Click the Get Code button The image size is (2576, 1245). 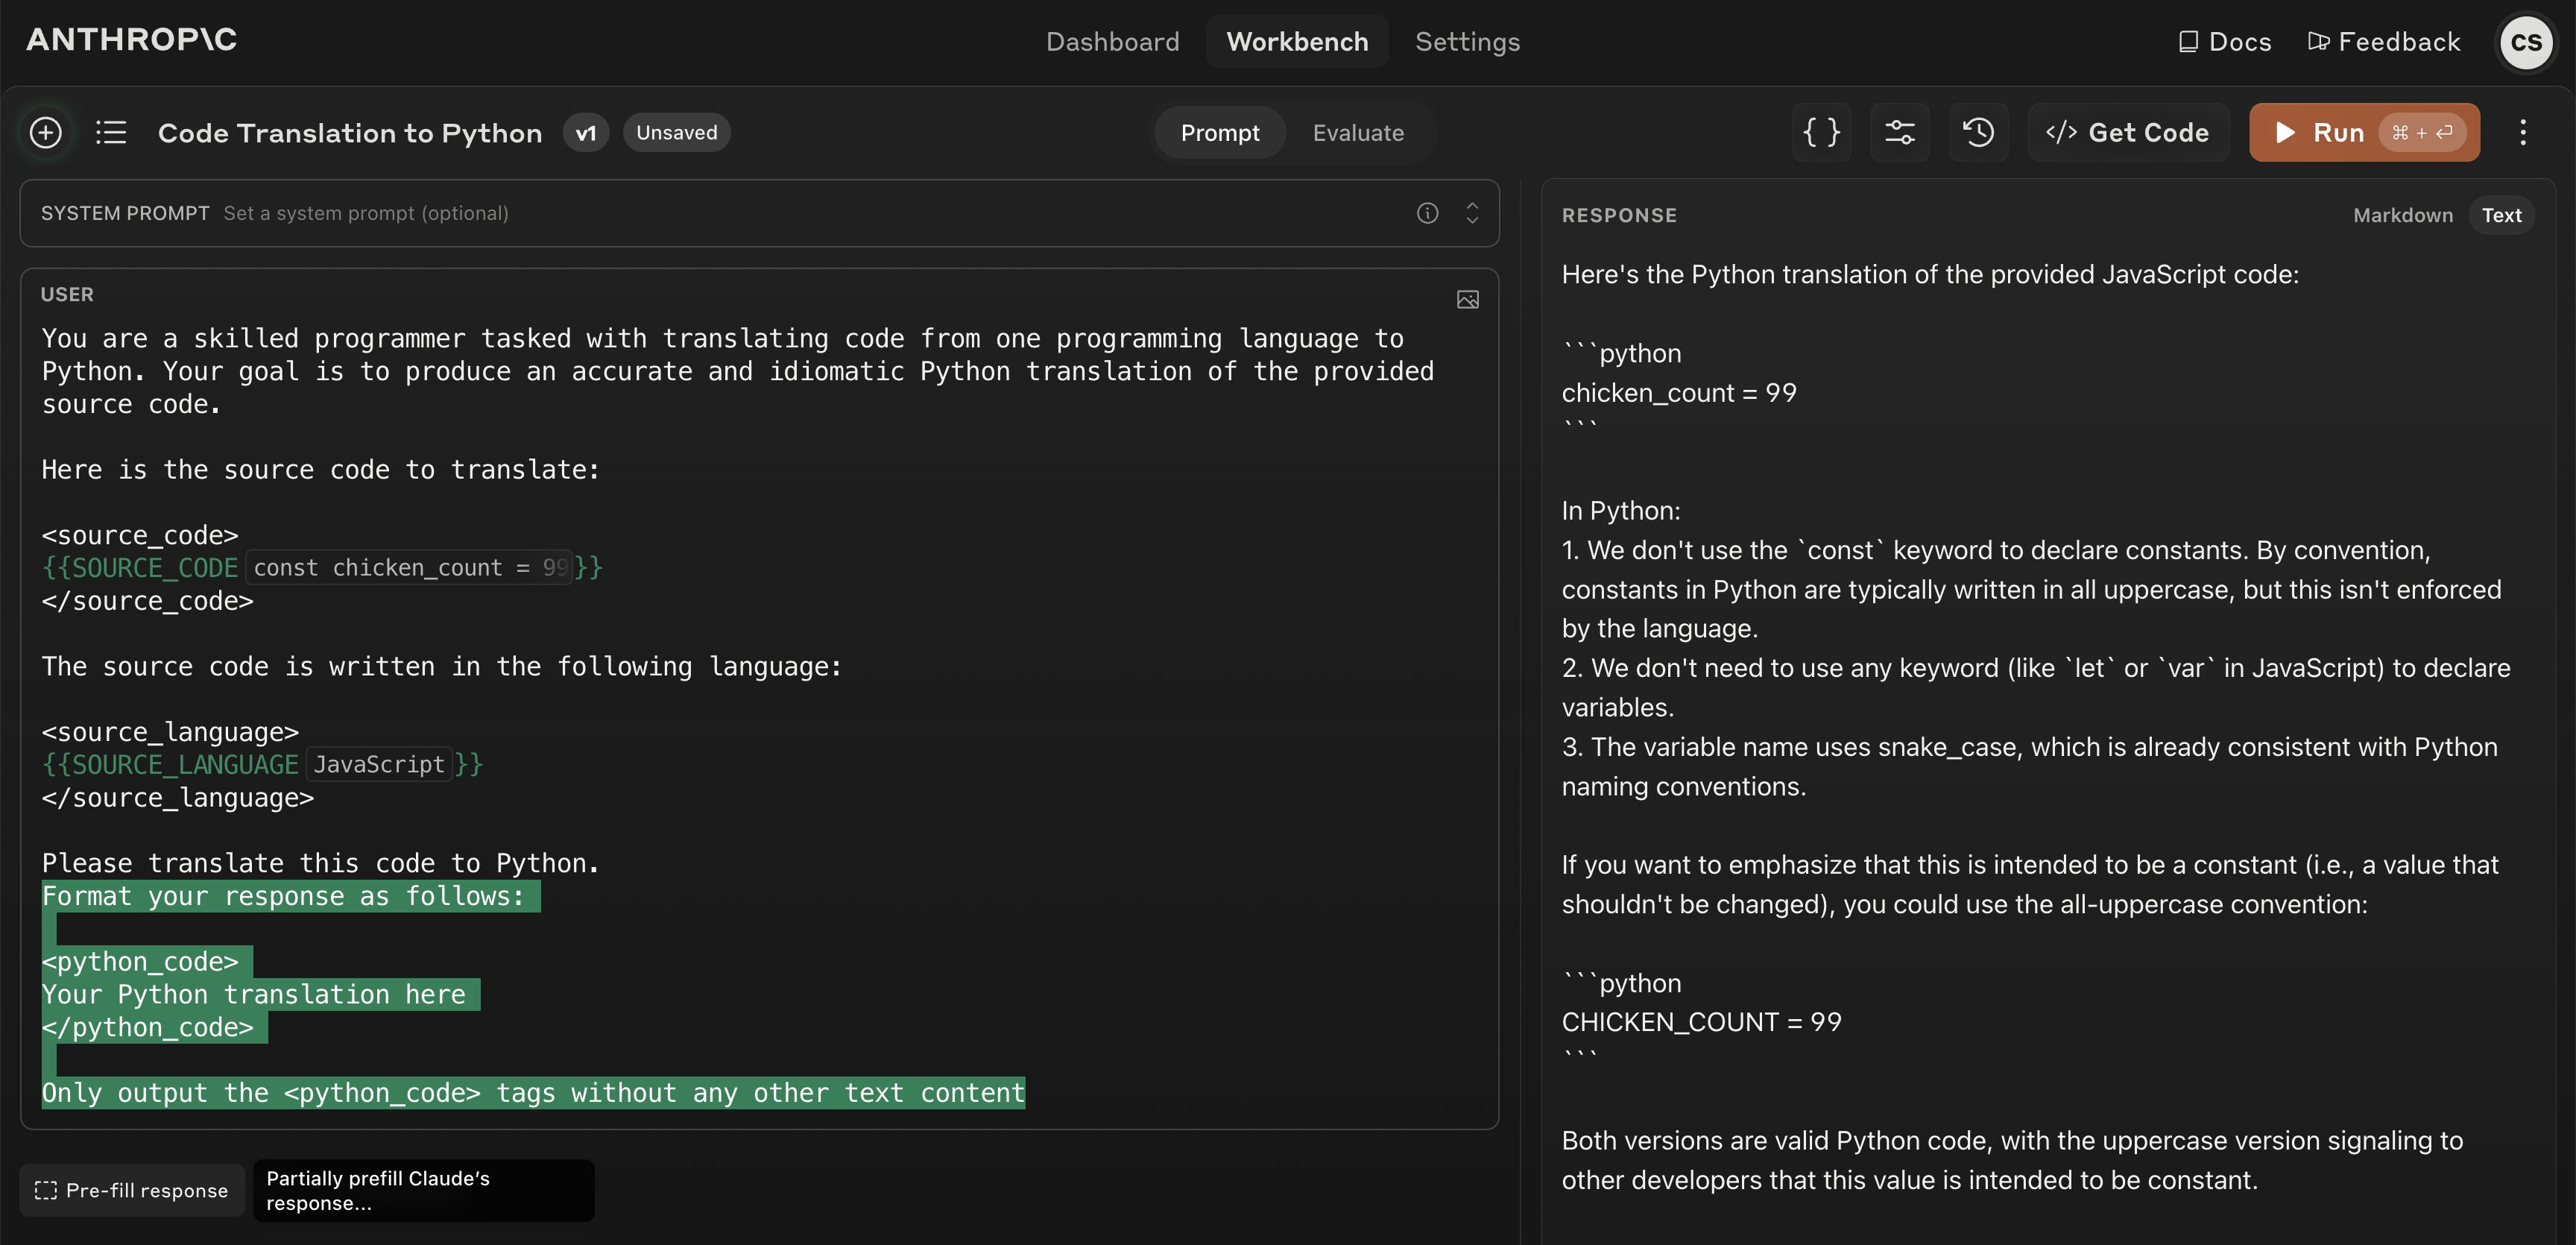tap(2127, 133)
